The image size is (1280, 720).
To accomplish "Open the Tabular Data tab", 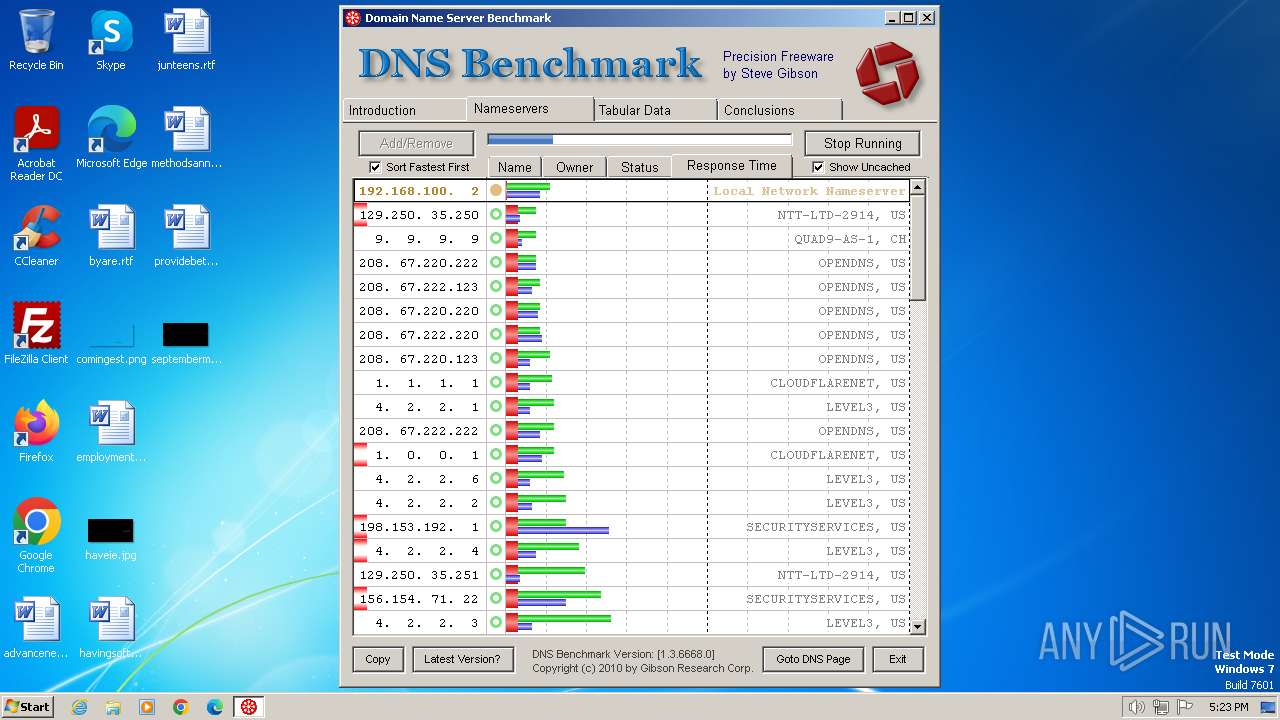I will tap(655, 110).
